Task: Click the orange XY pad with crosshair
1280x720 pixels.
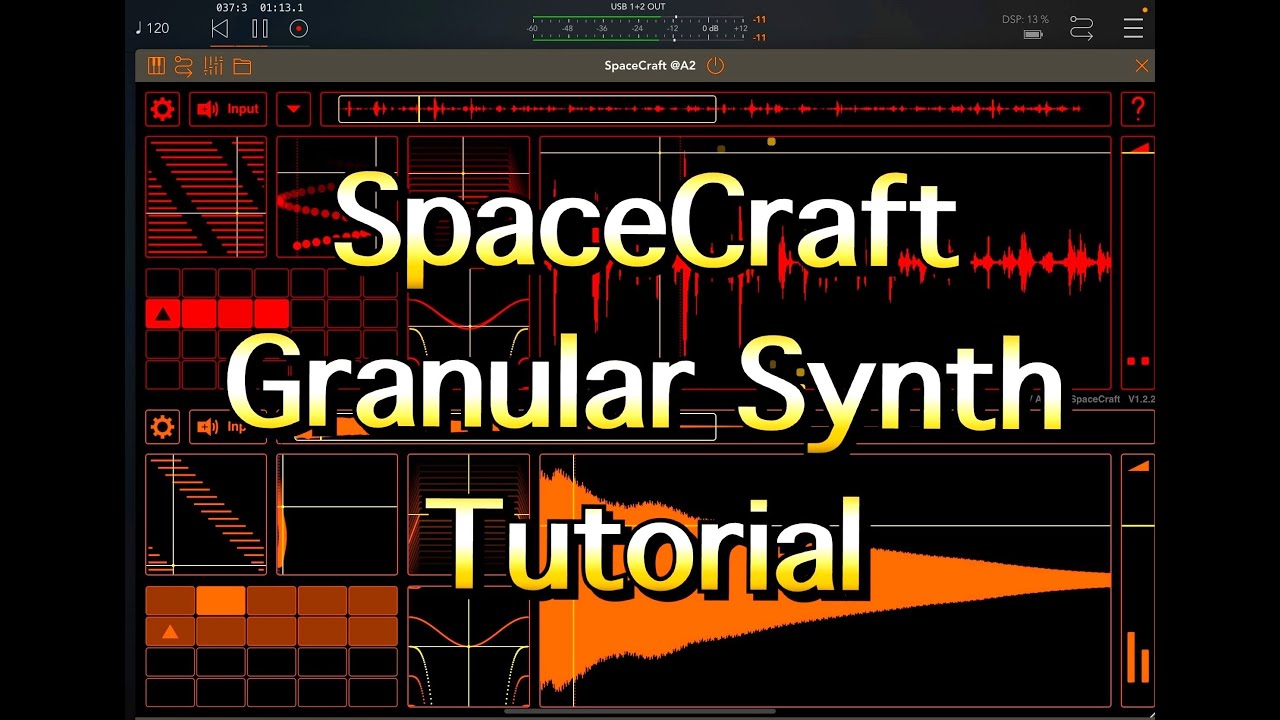Action: [x=337, y=515]
